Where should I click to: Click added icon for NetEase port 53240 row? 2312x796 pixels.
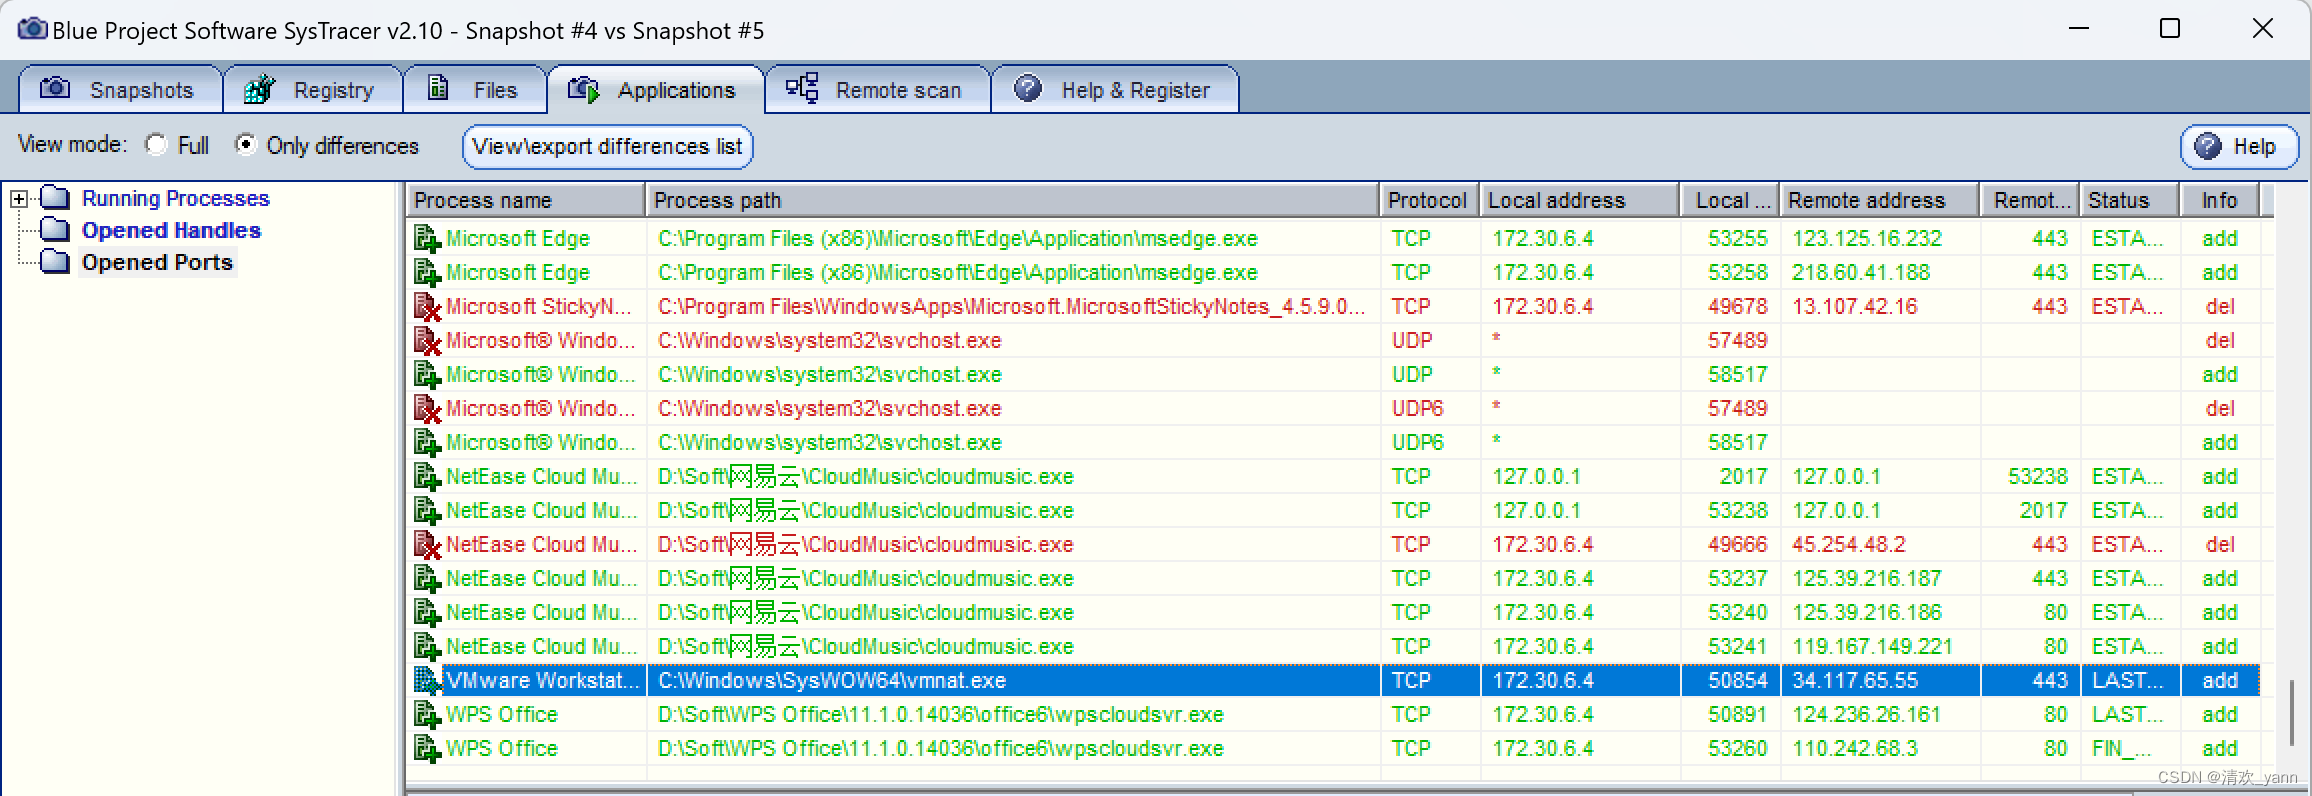point(428,613)
